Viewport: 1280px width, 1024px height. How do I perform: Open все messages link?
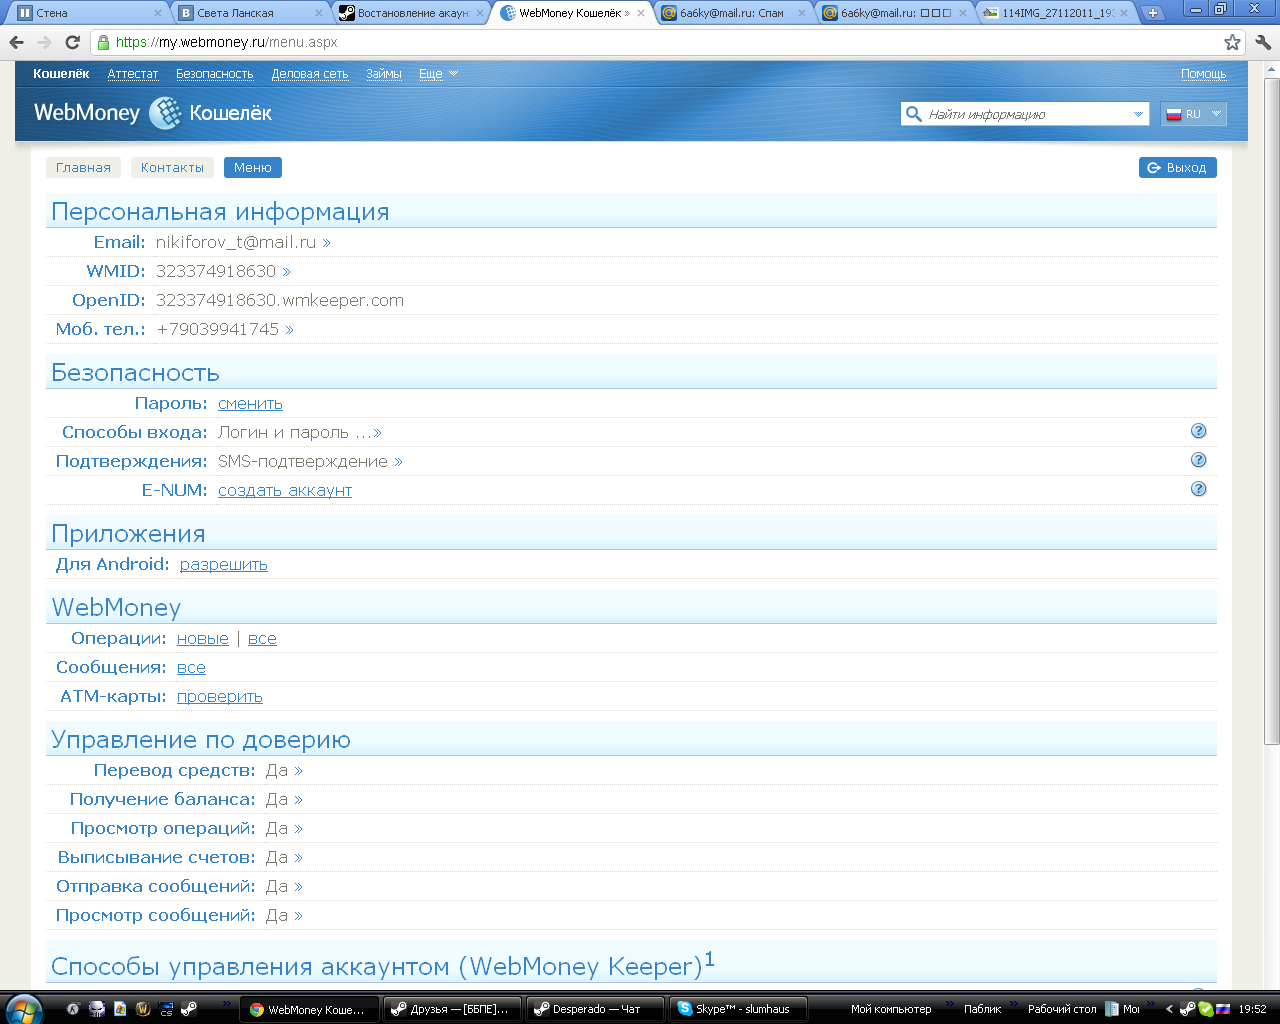pyautogui.click(x=191, y=668)
